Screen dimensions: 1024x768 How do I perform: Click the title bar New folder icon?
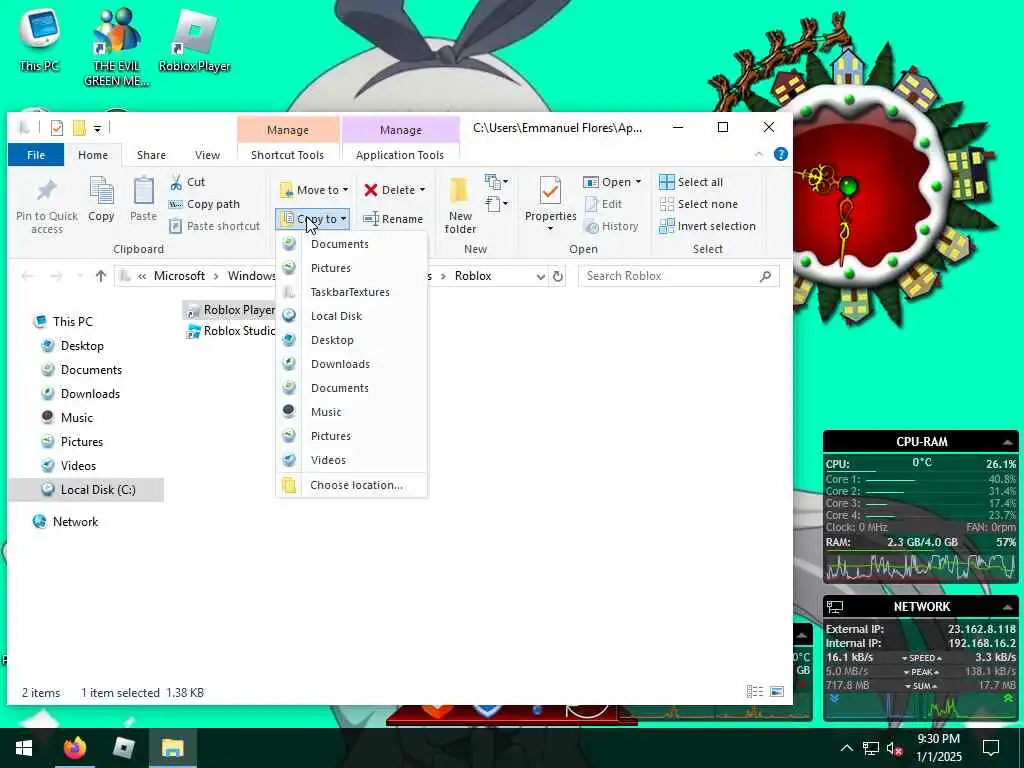coord(79,128)
